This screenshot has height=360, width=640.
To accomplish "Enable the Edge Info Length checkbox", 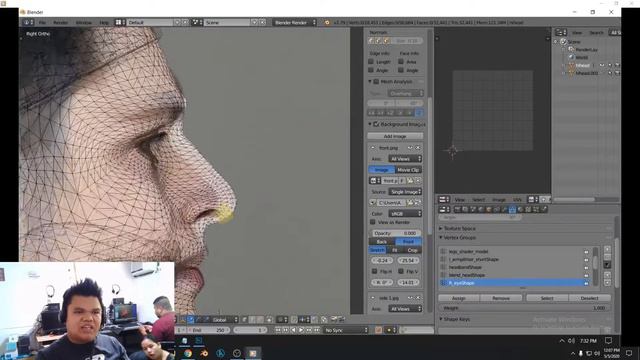I will [371, 62].
